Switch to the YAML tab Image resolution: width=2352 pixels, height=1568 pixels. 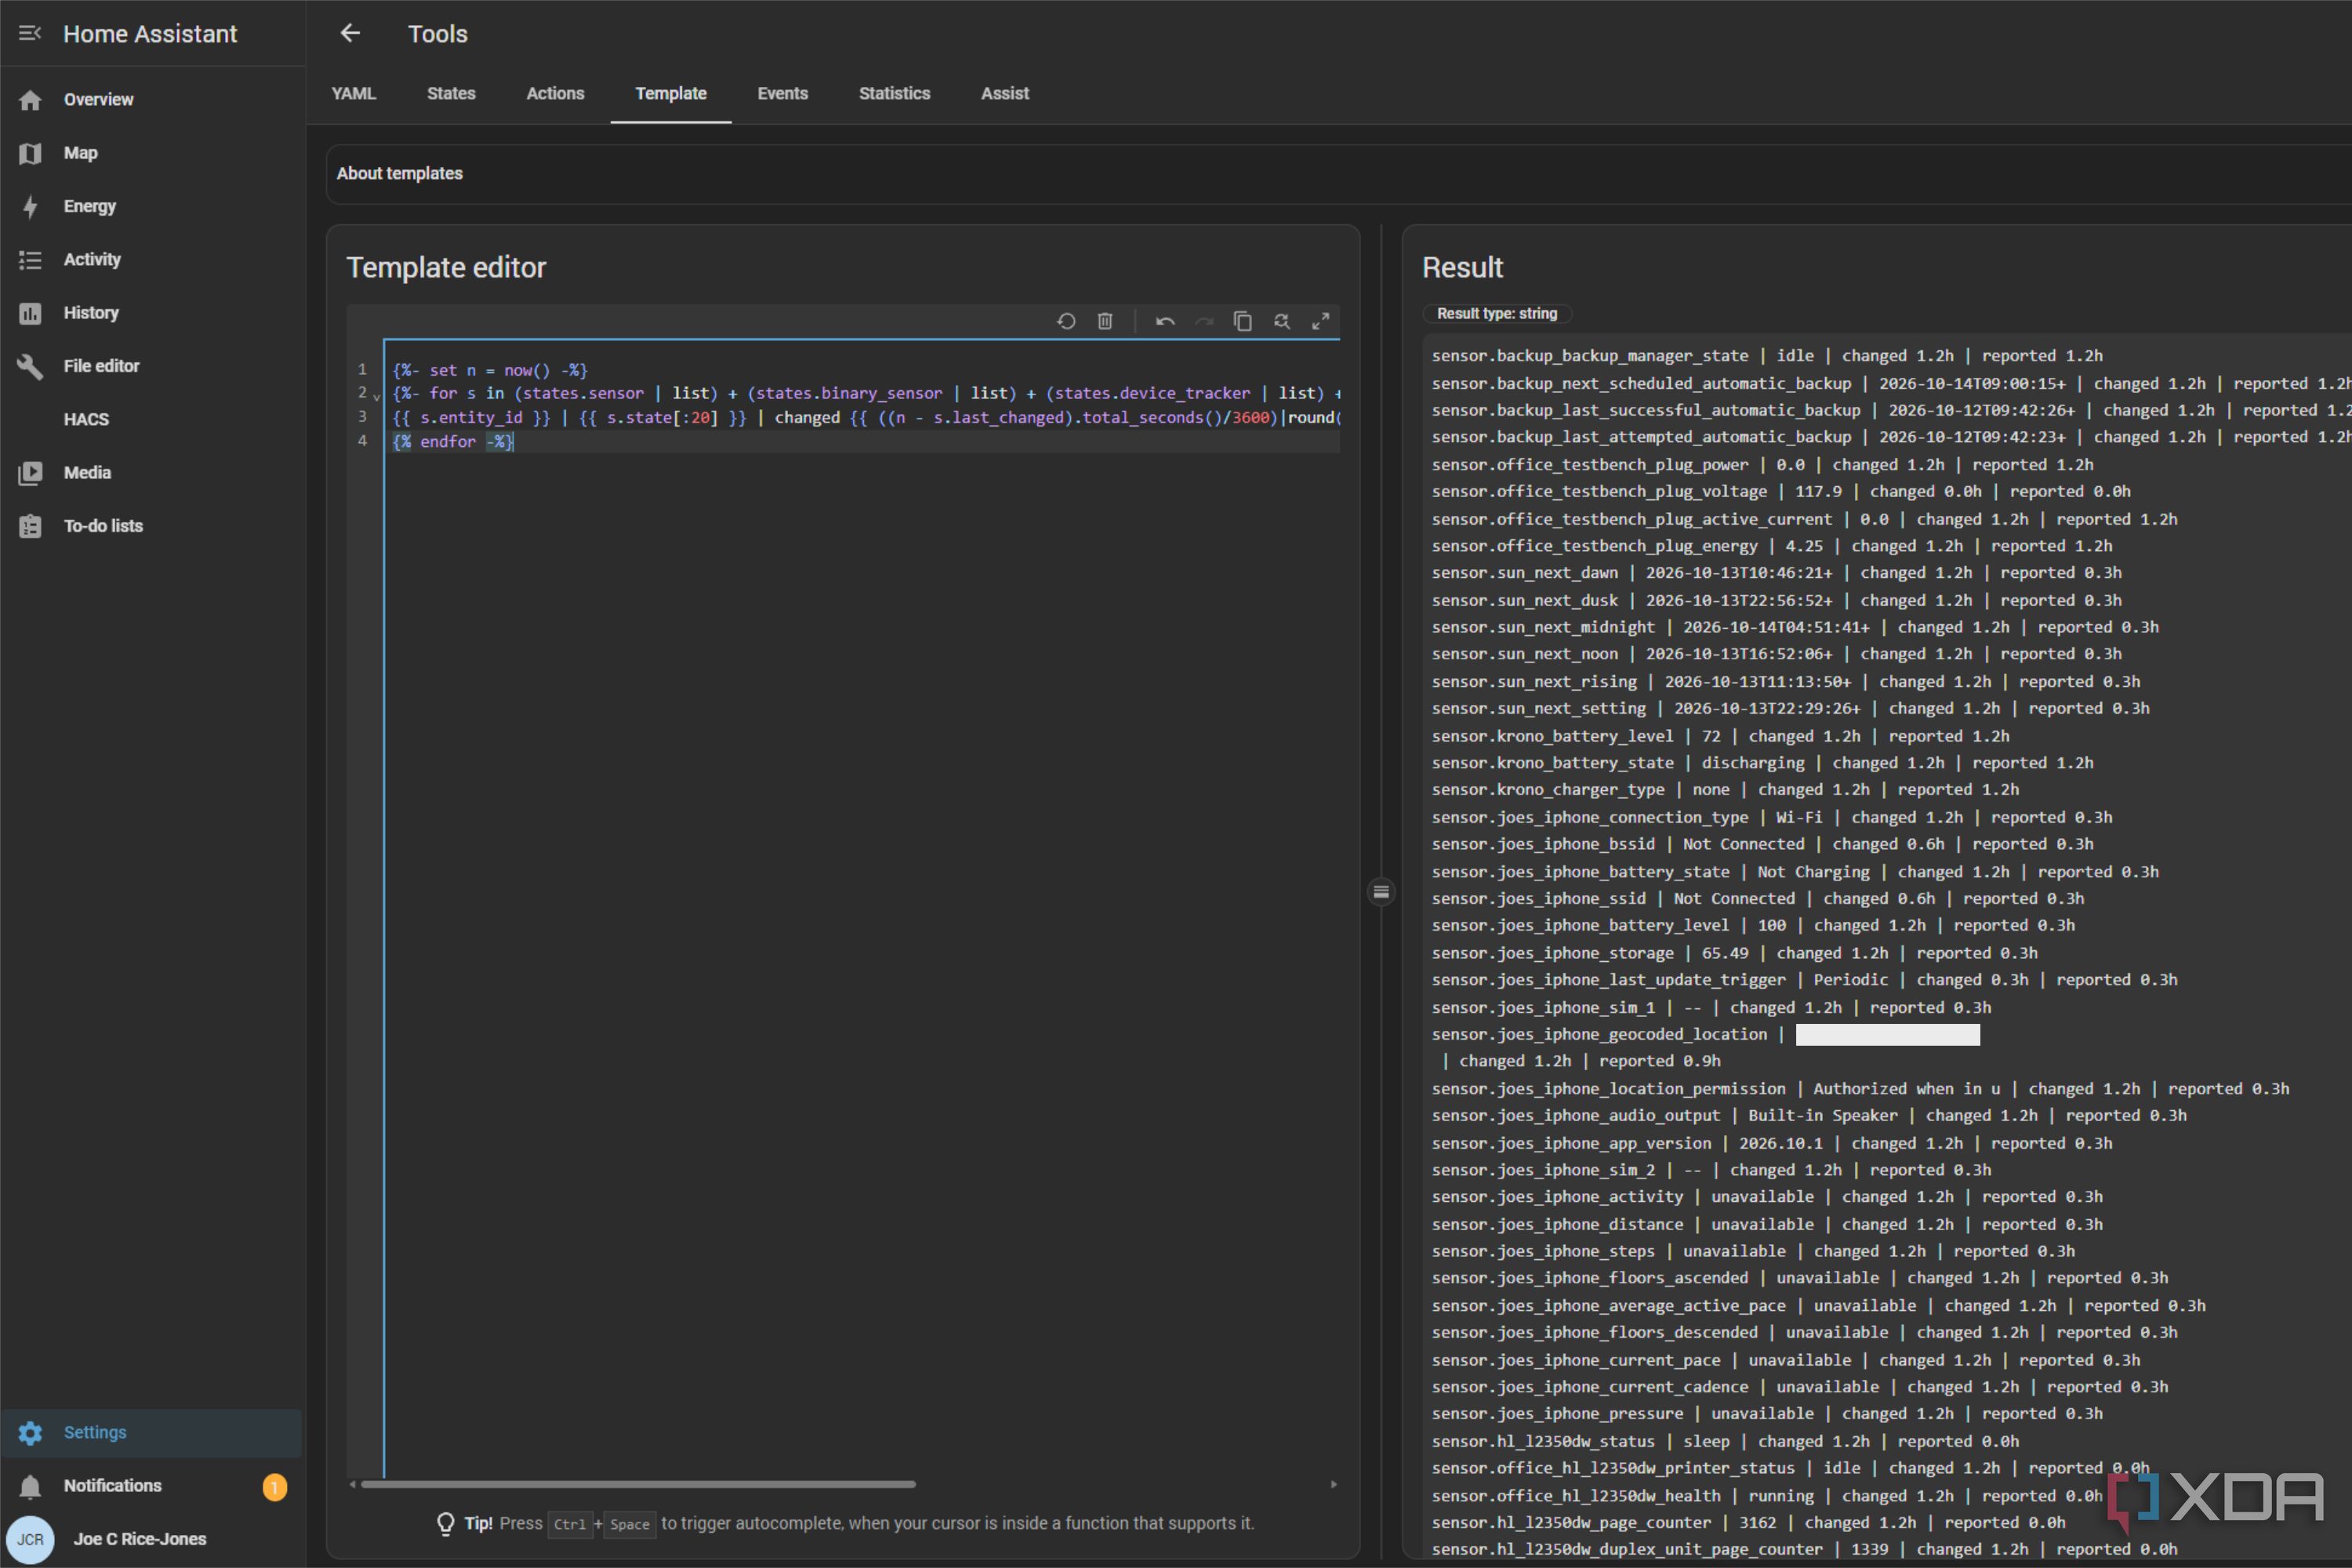click(x=354, y=93)
